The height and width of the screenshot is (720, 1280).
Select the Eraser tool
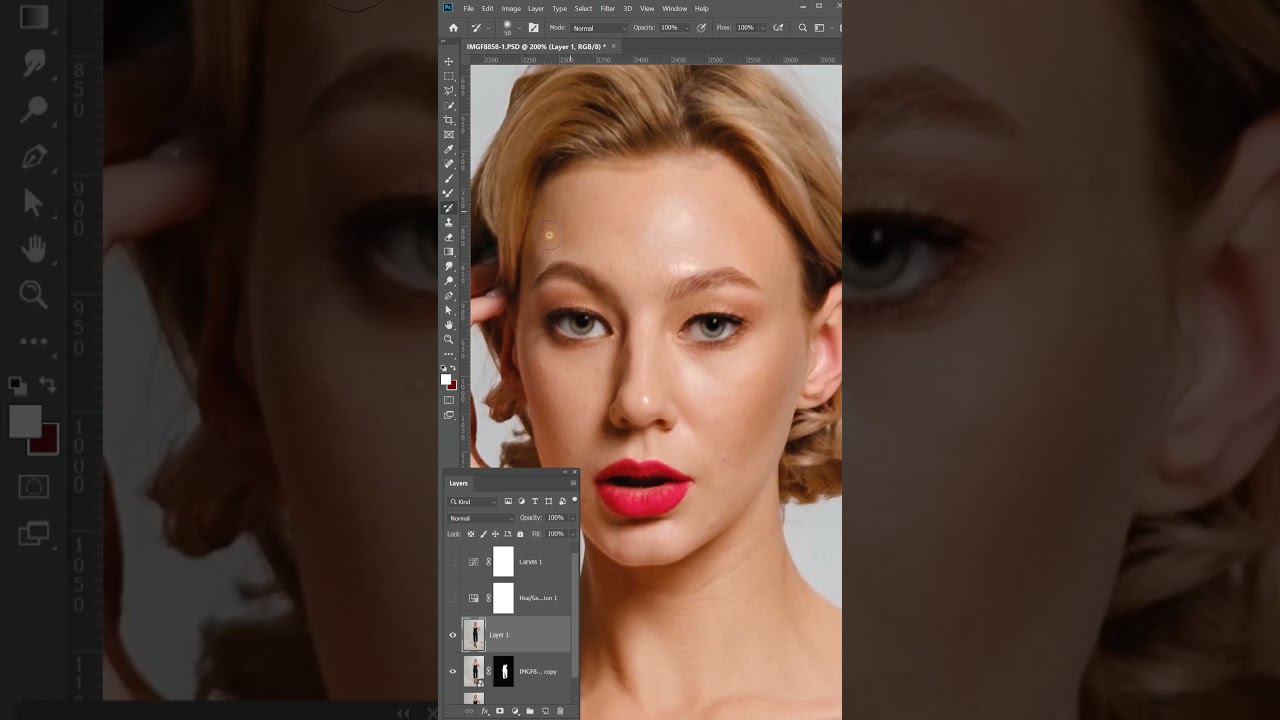tap(449, 237)
